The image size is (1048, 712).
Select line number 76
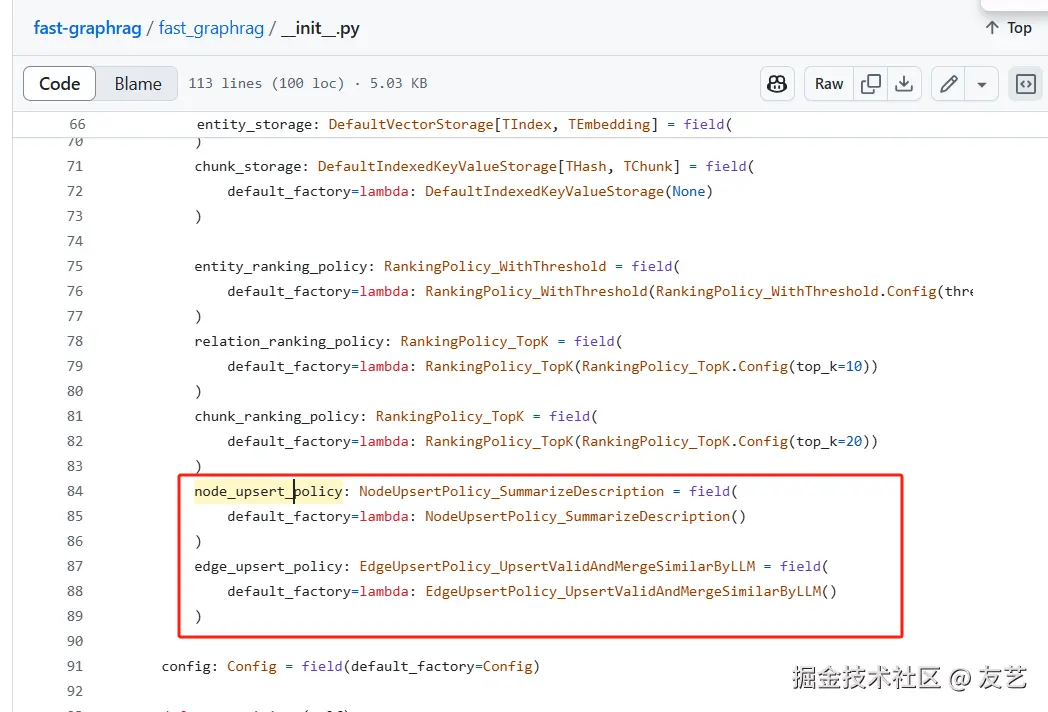point(75,291)
